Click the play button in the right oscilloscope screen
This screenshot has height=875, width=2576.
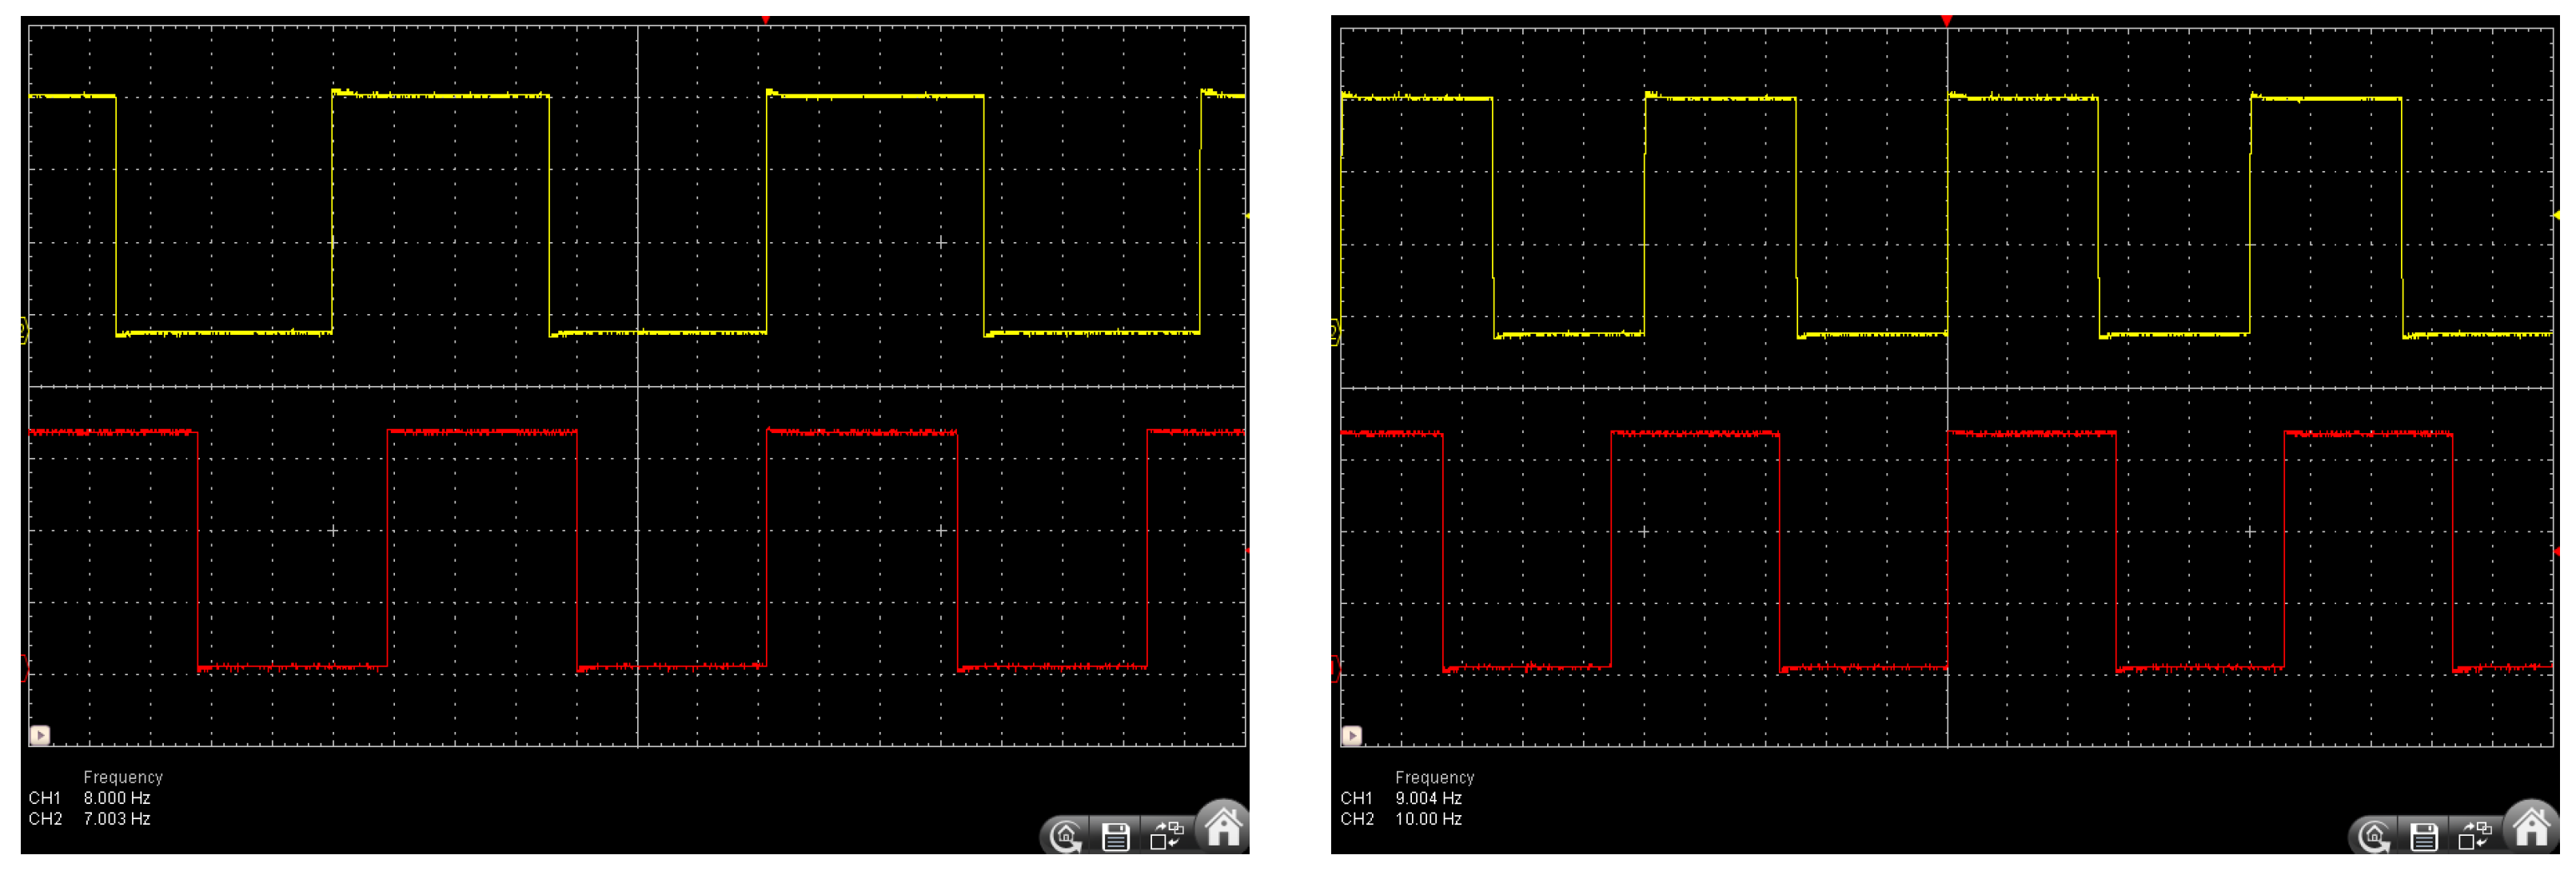tap(1352, 735)
